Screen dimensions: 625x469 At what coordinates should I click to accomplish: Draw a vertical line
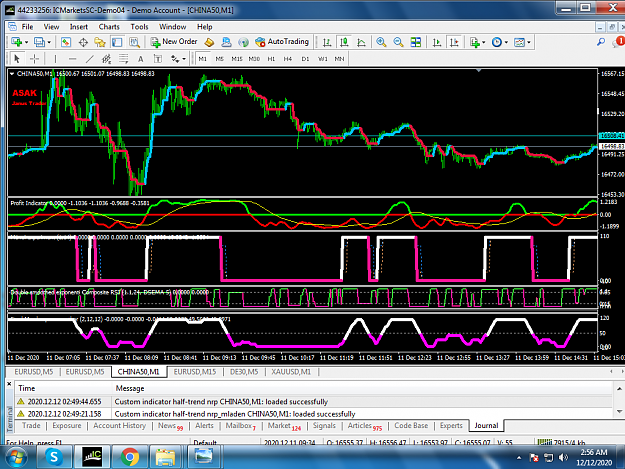55,59
